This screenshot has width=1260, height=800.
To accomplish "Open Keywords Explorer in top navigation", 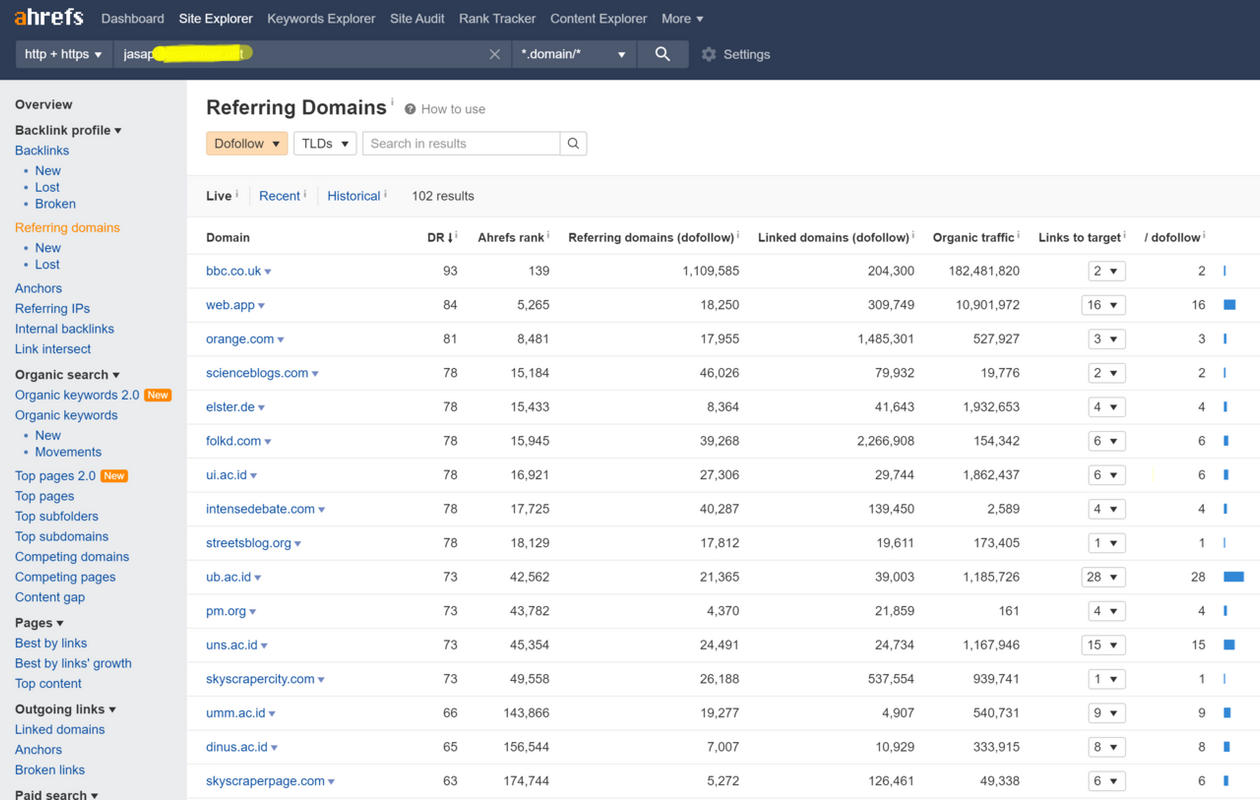I will click(321, 18).
